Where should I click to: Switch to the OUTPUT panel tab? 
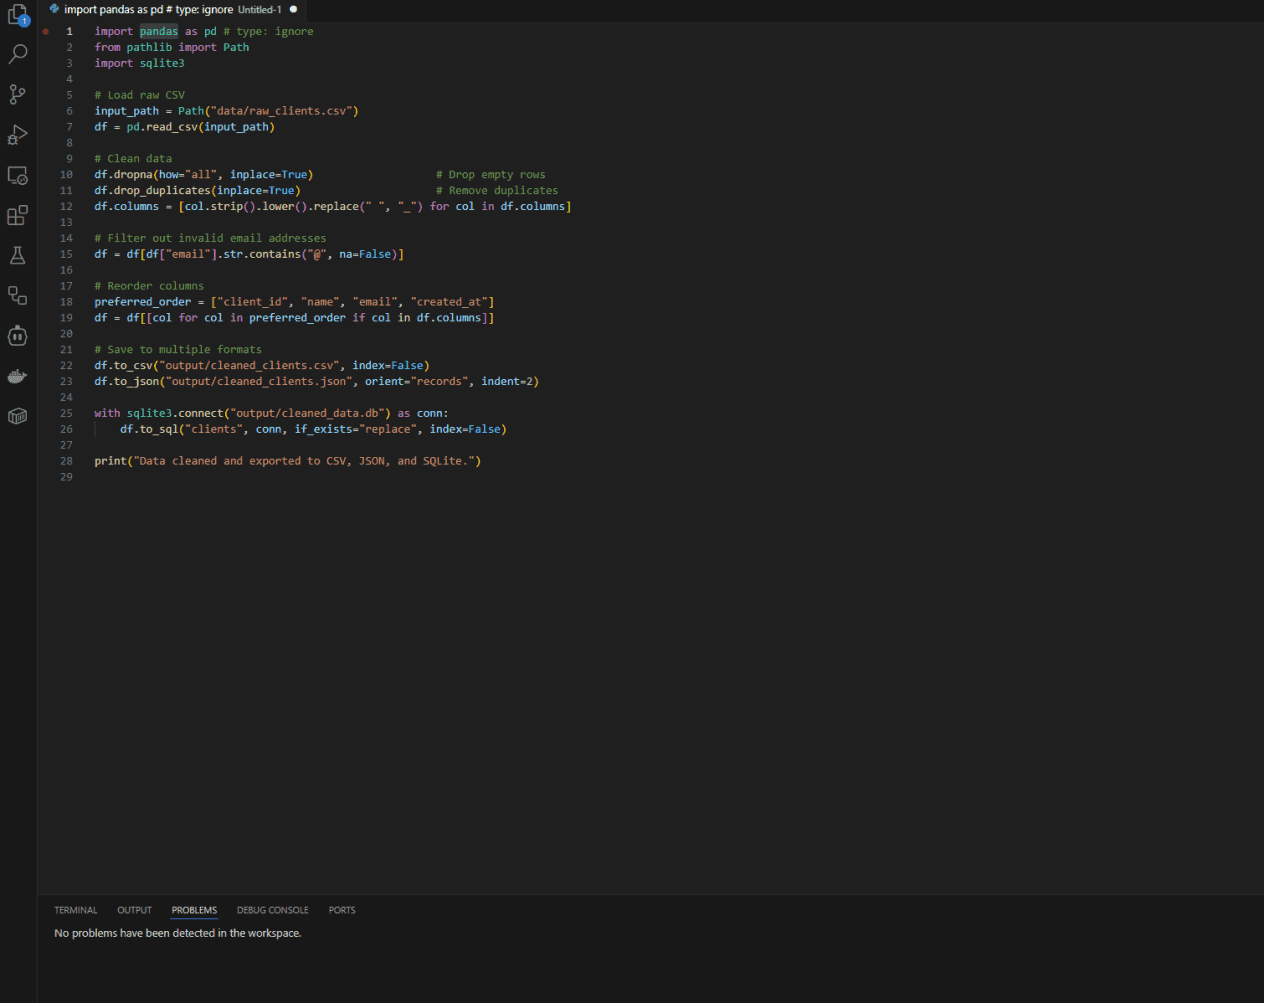point(134,910)
